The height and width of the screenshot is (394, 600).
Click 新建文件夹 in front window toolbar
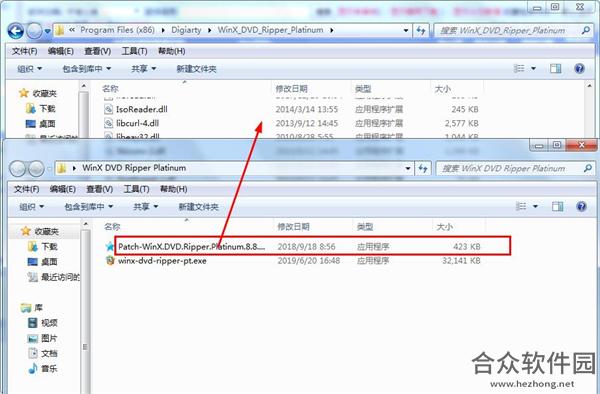click(x=198, y=207)
